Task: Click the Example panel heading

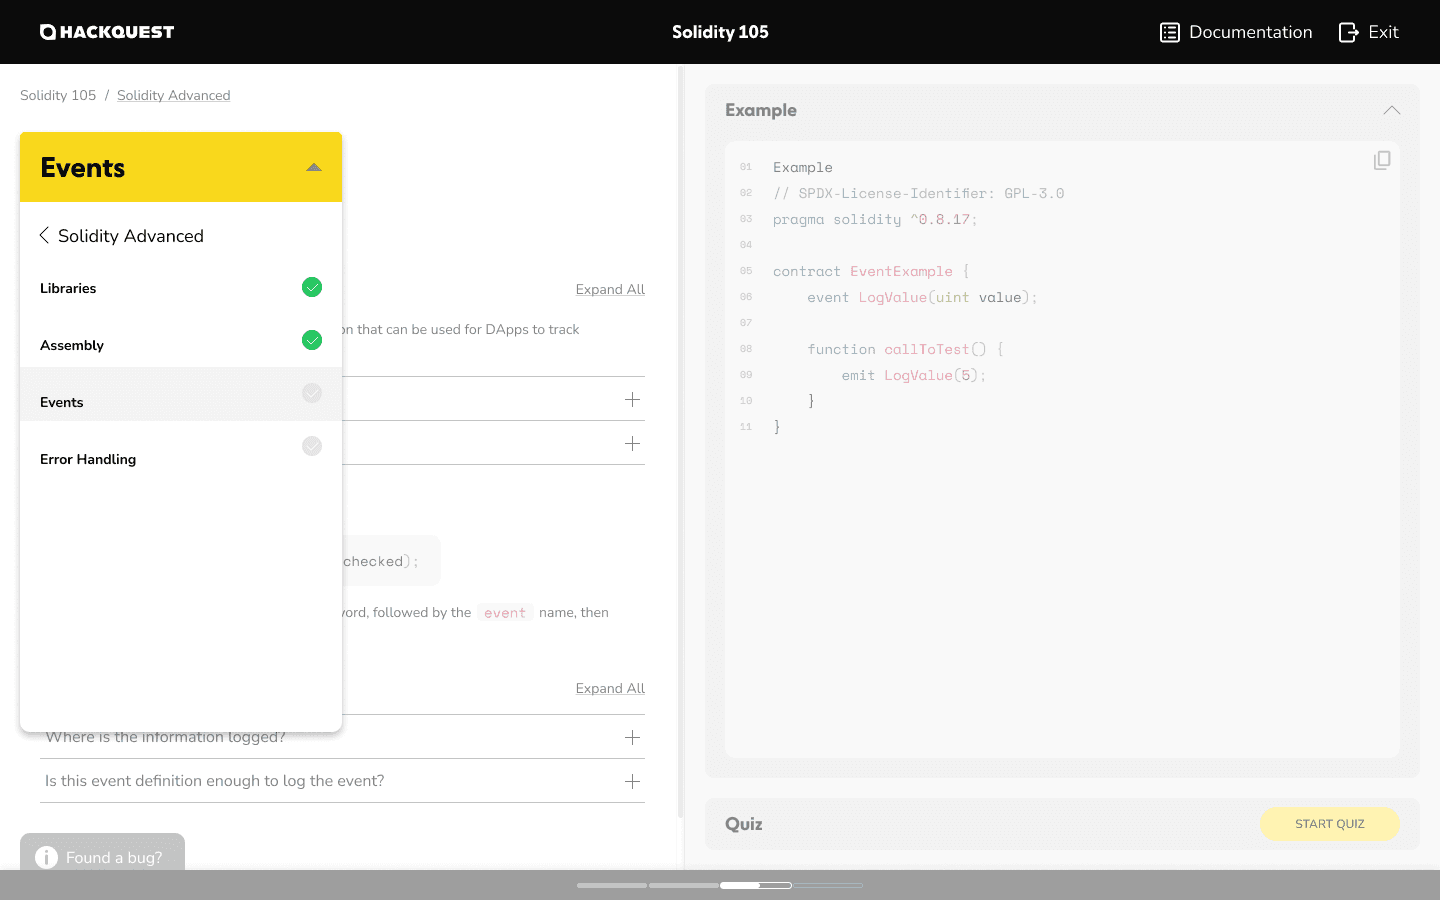Action: click(x=761, y=110)
